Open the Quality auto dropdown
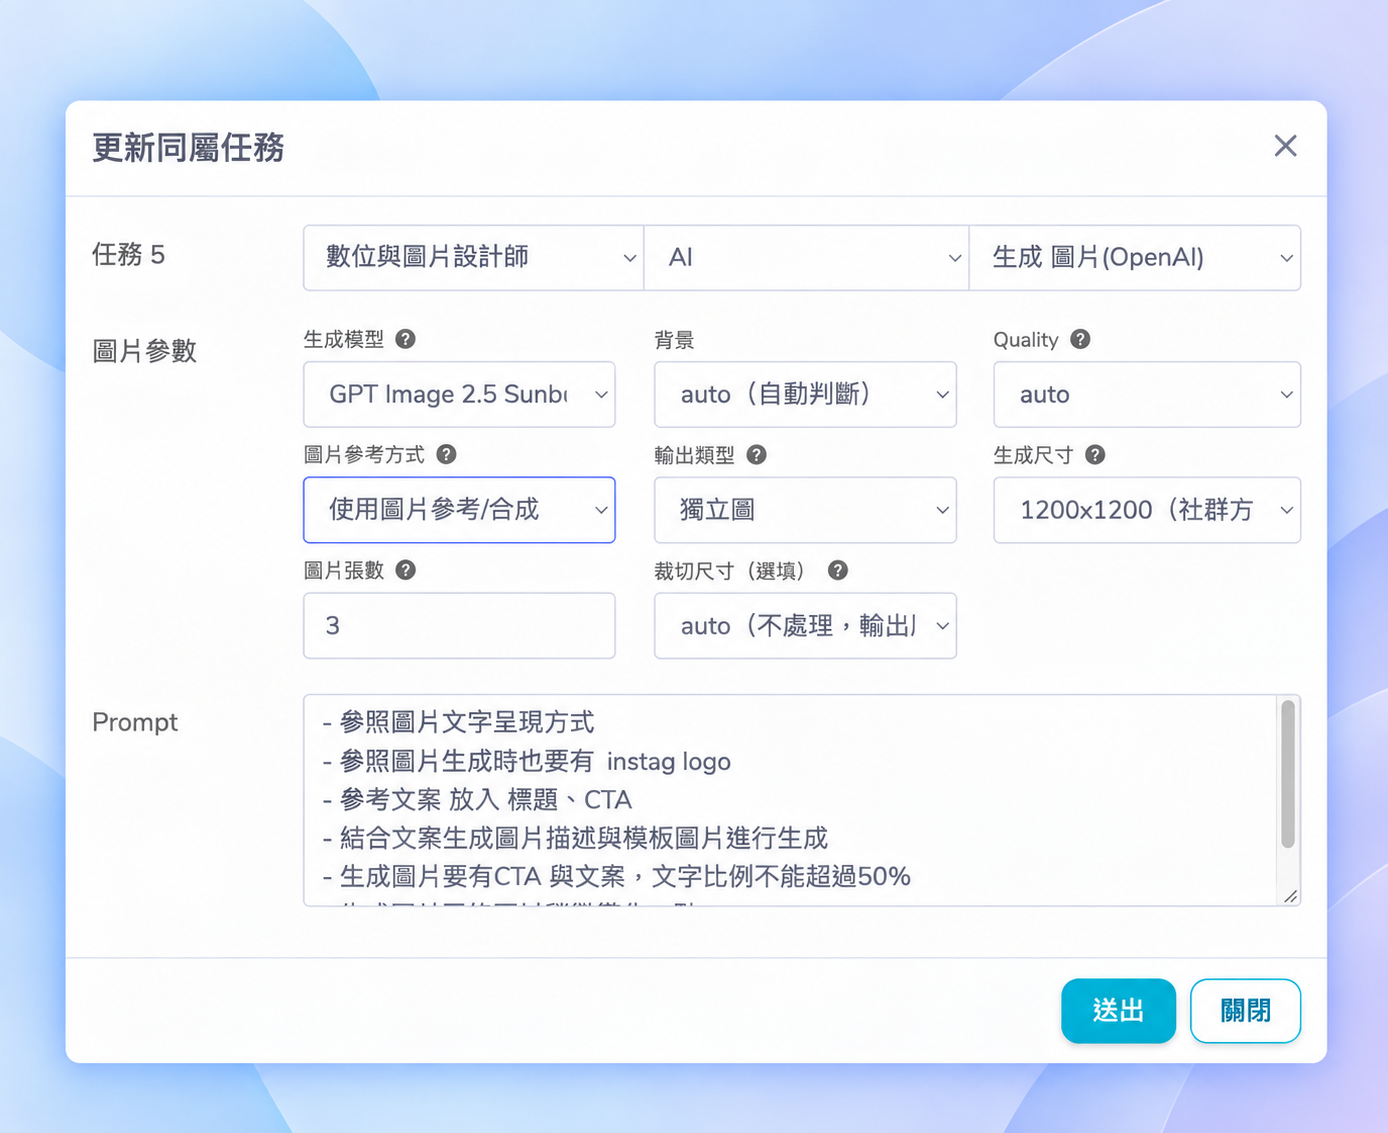The image size is (1388, 1133). pyautogui.click(x=1147, y=394)
